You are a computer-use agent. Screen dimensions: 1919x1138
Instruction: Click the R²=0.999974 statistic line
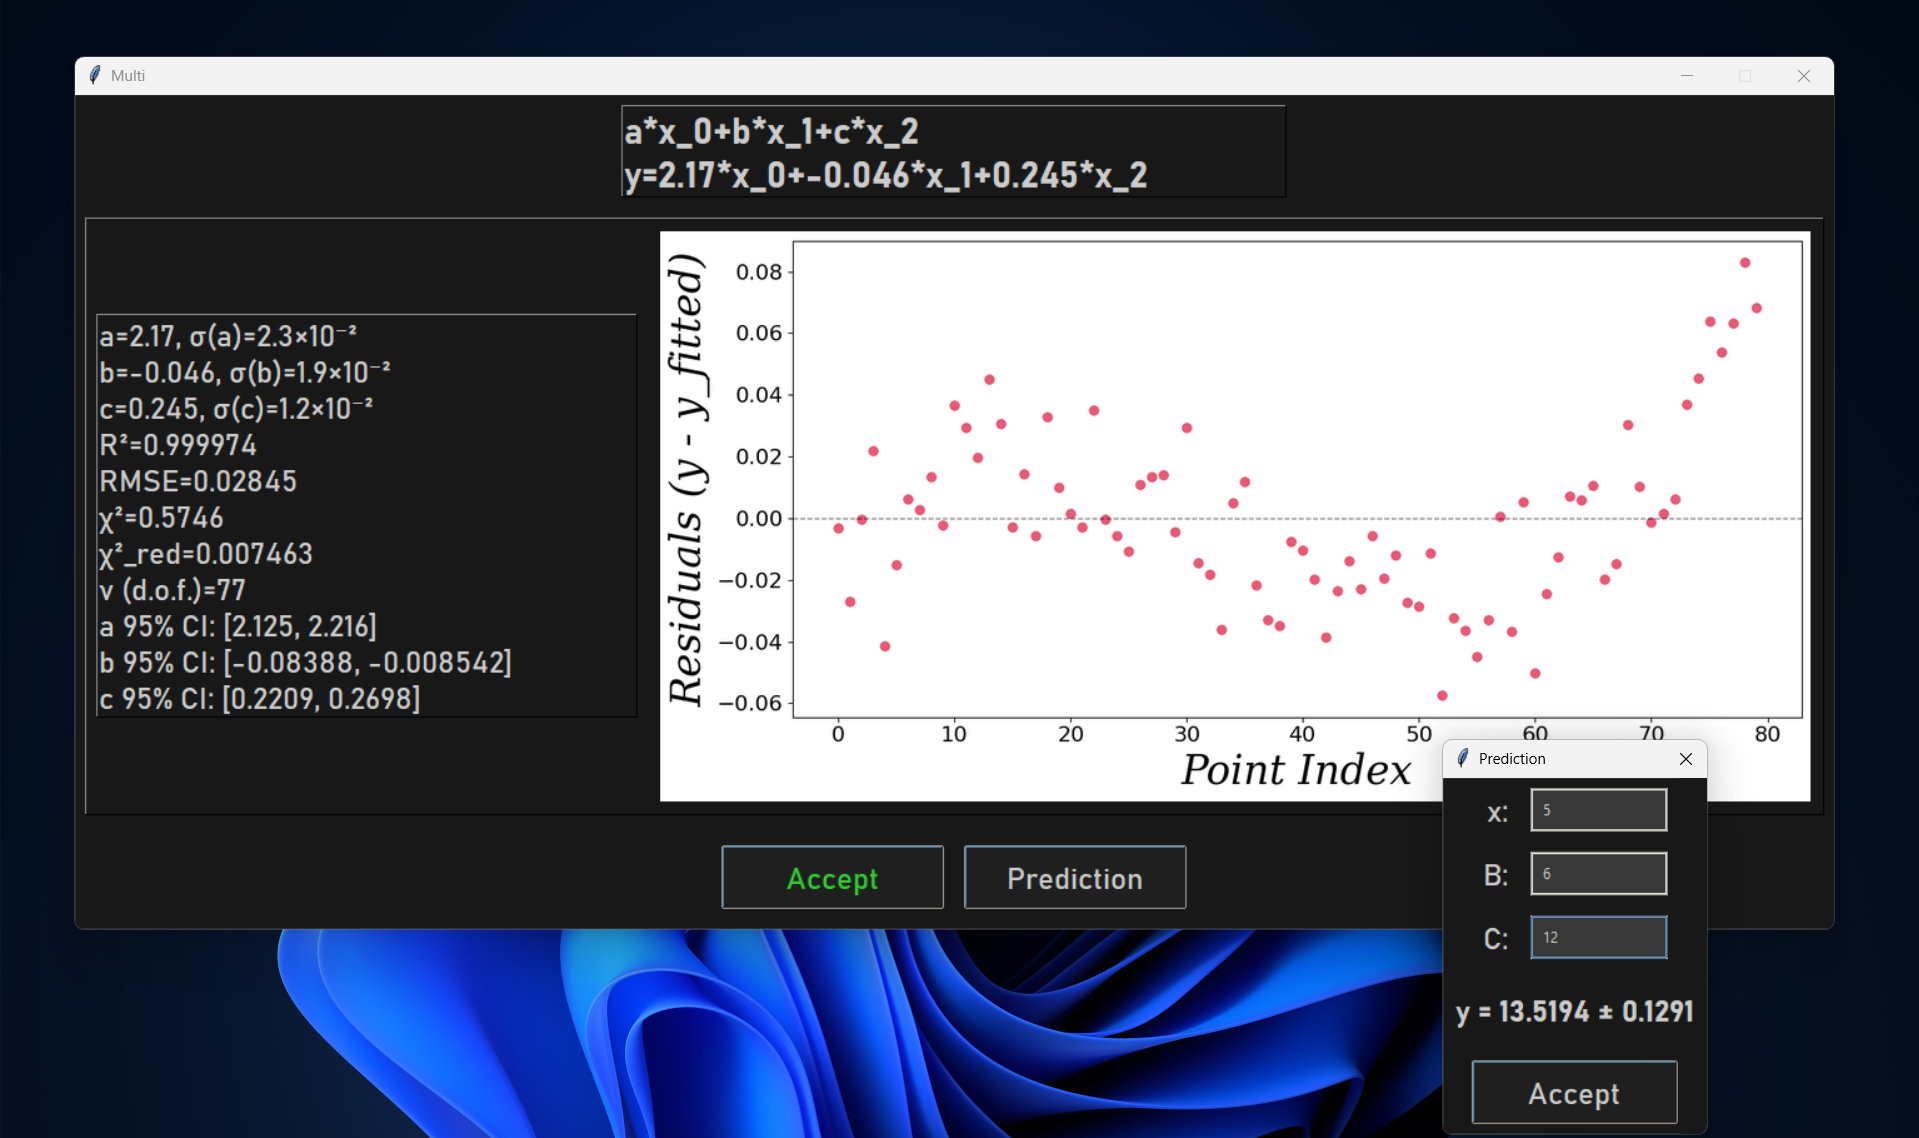(x=178, y=445)
